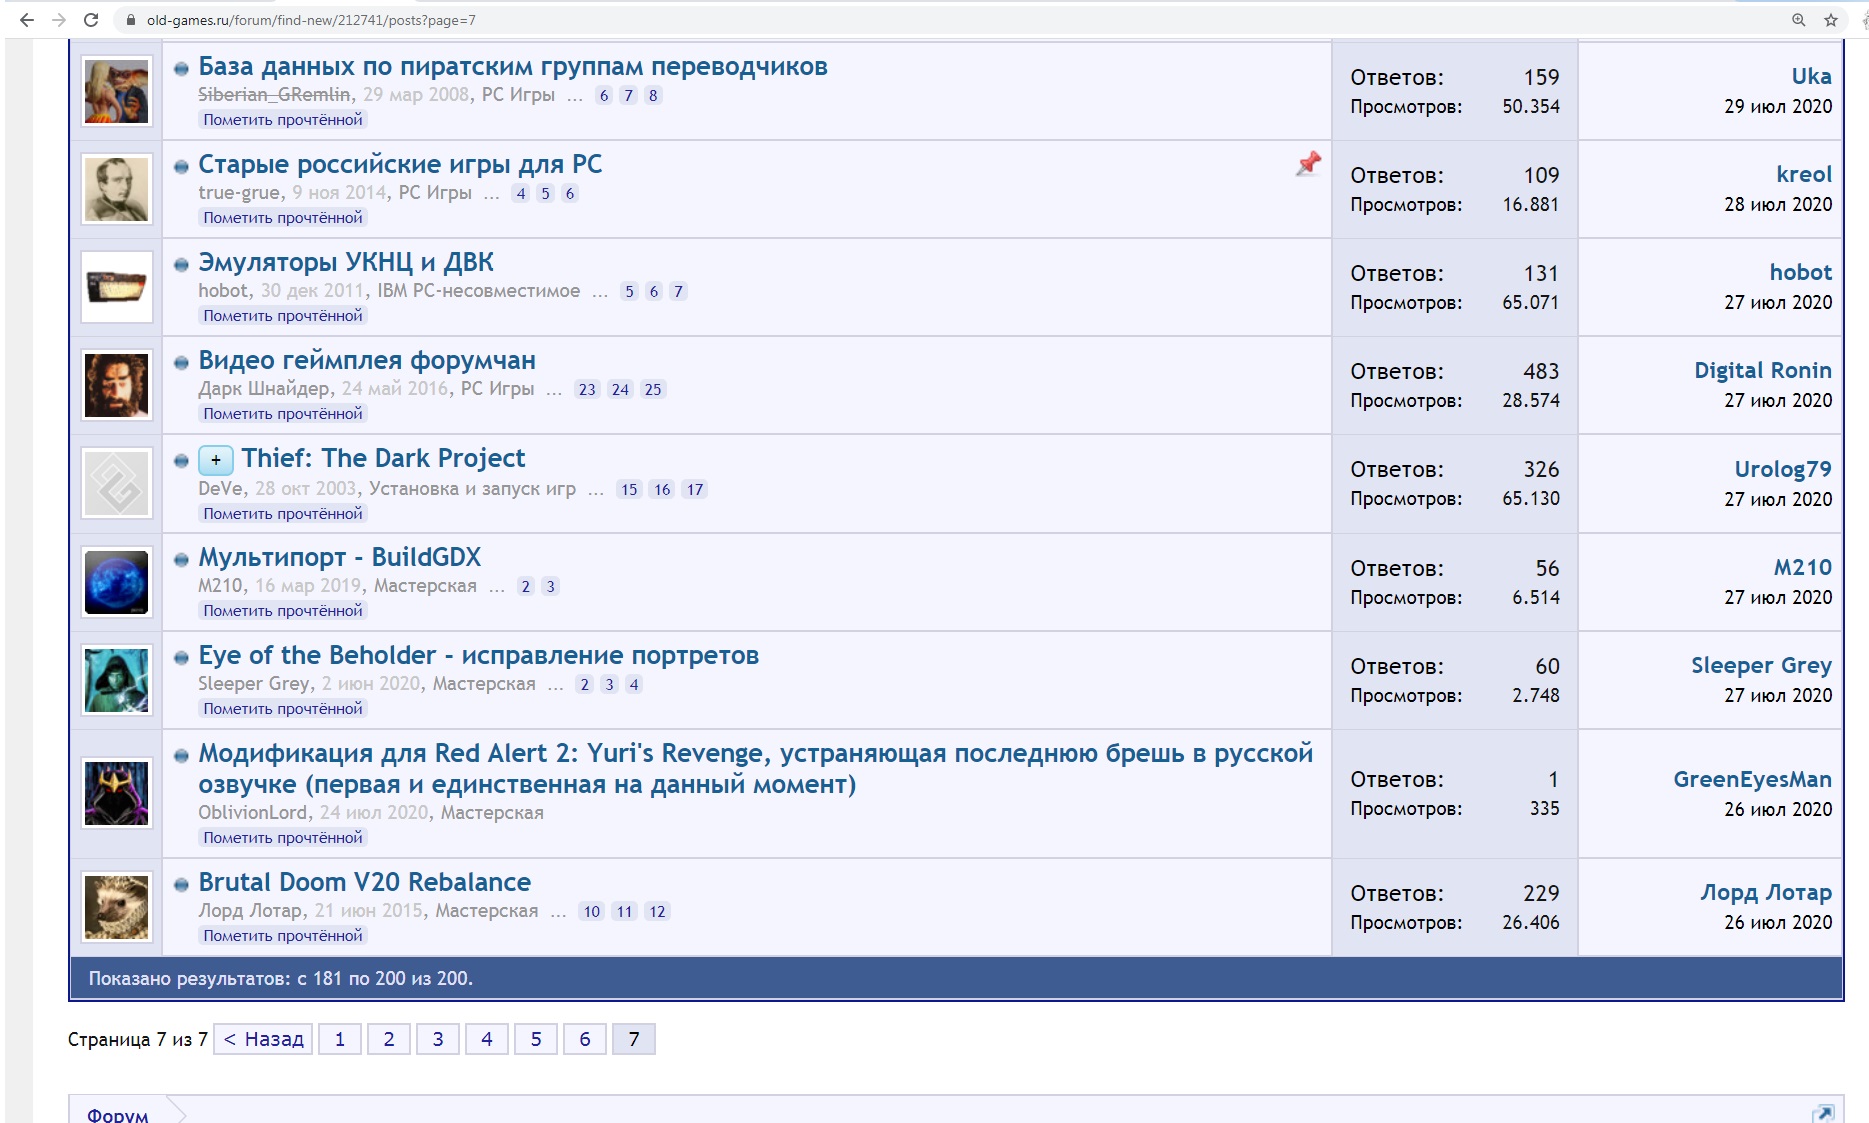Screen dimensions: 1869x1123
Task: Go to pagination page 3
Action: [x=438, y=1039]
